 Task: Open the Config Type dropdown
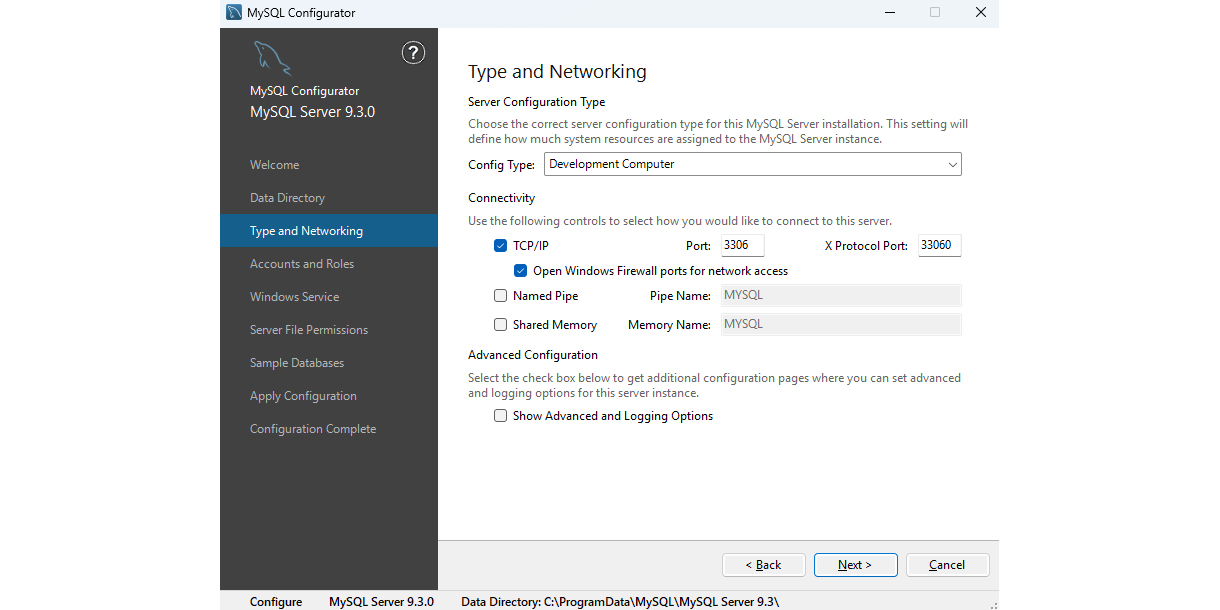tap(753, 164)
